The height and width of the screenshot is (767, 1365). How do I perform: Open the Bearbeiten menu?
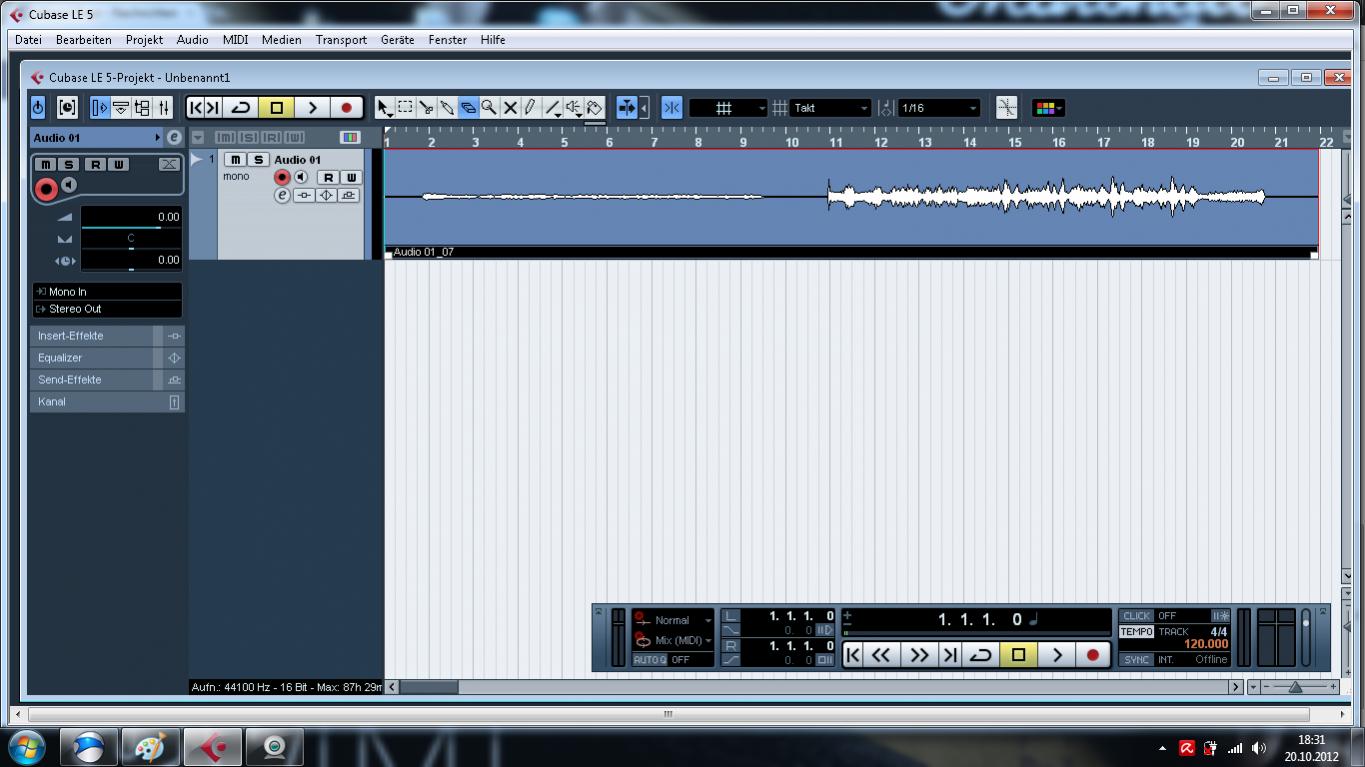84,40
